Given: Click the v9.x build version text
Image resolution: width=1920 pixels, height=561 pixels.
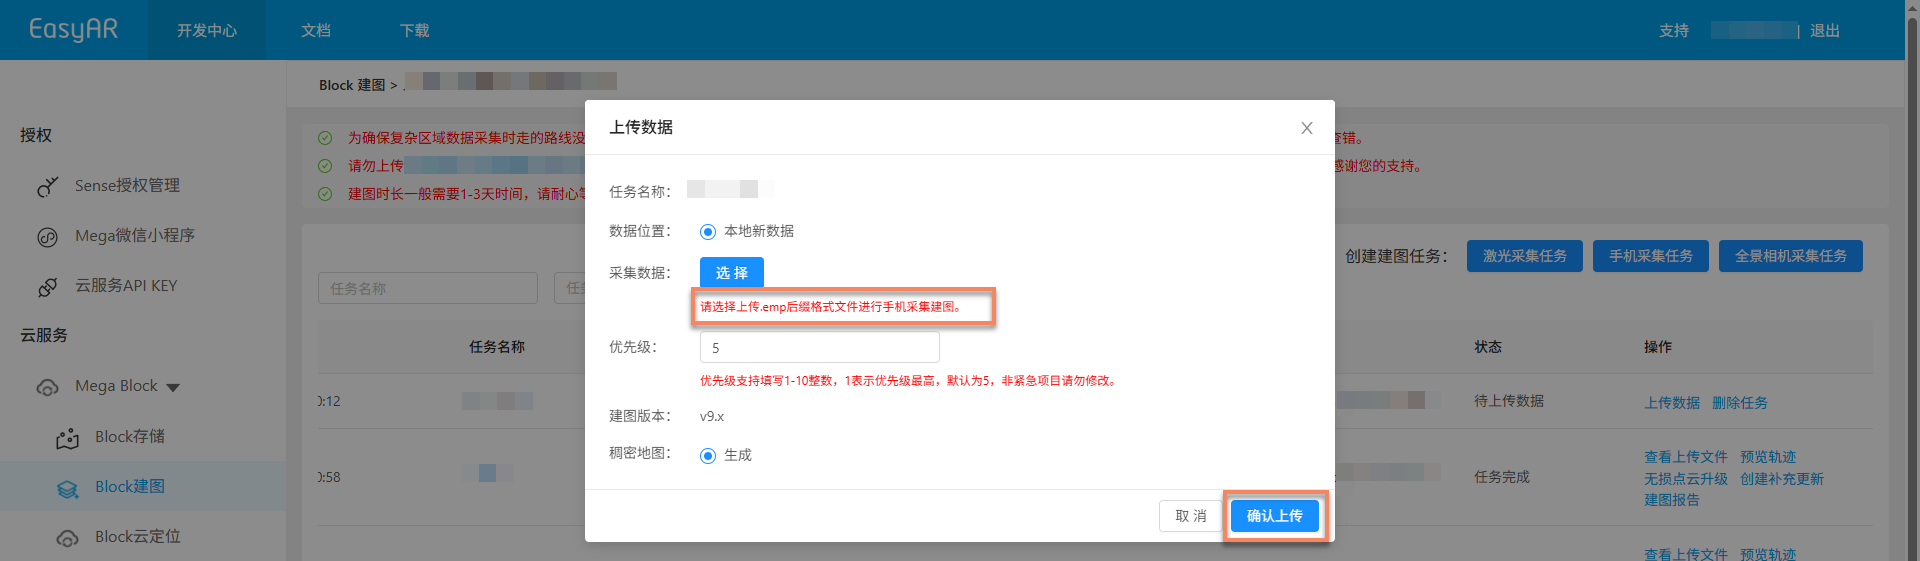Looking at the screenshot, I should pos(712,416).
